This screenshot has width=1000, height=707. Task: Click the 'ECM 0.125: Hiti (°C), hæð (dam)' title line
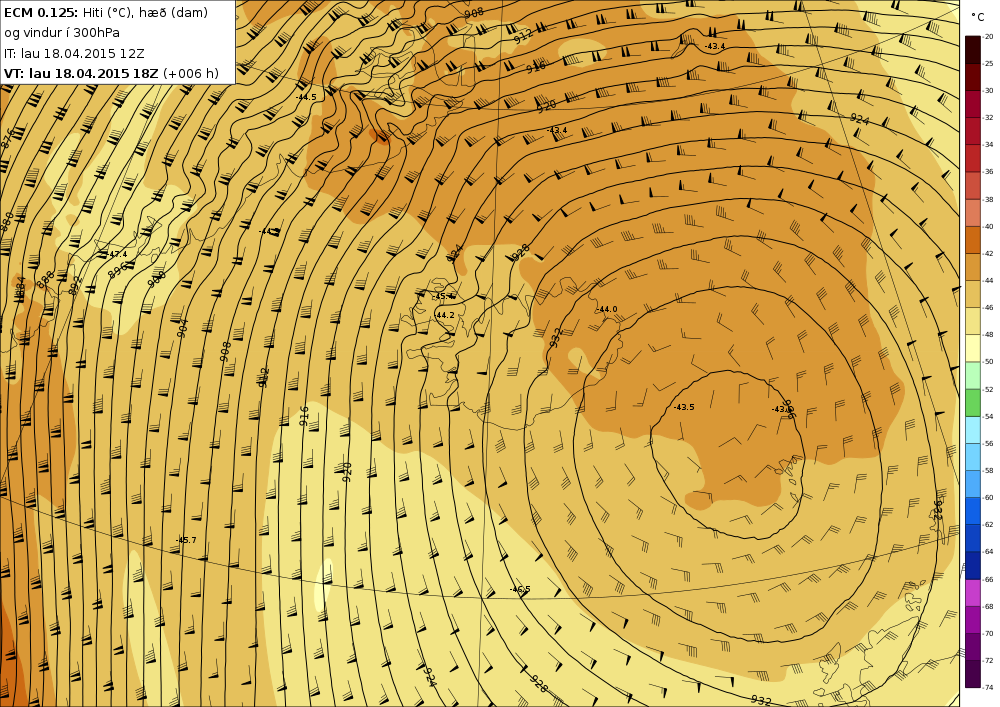click(106, 13)
